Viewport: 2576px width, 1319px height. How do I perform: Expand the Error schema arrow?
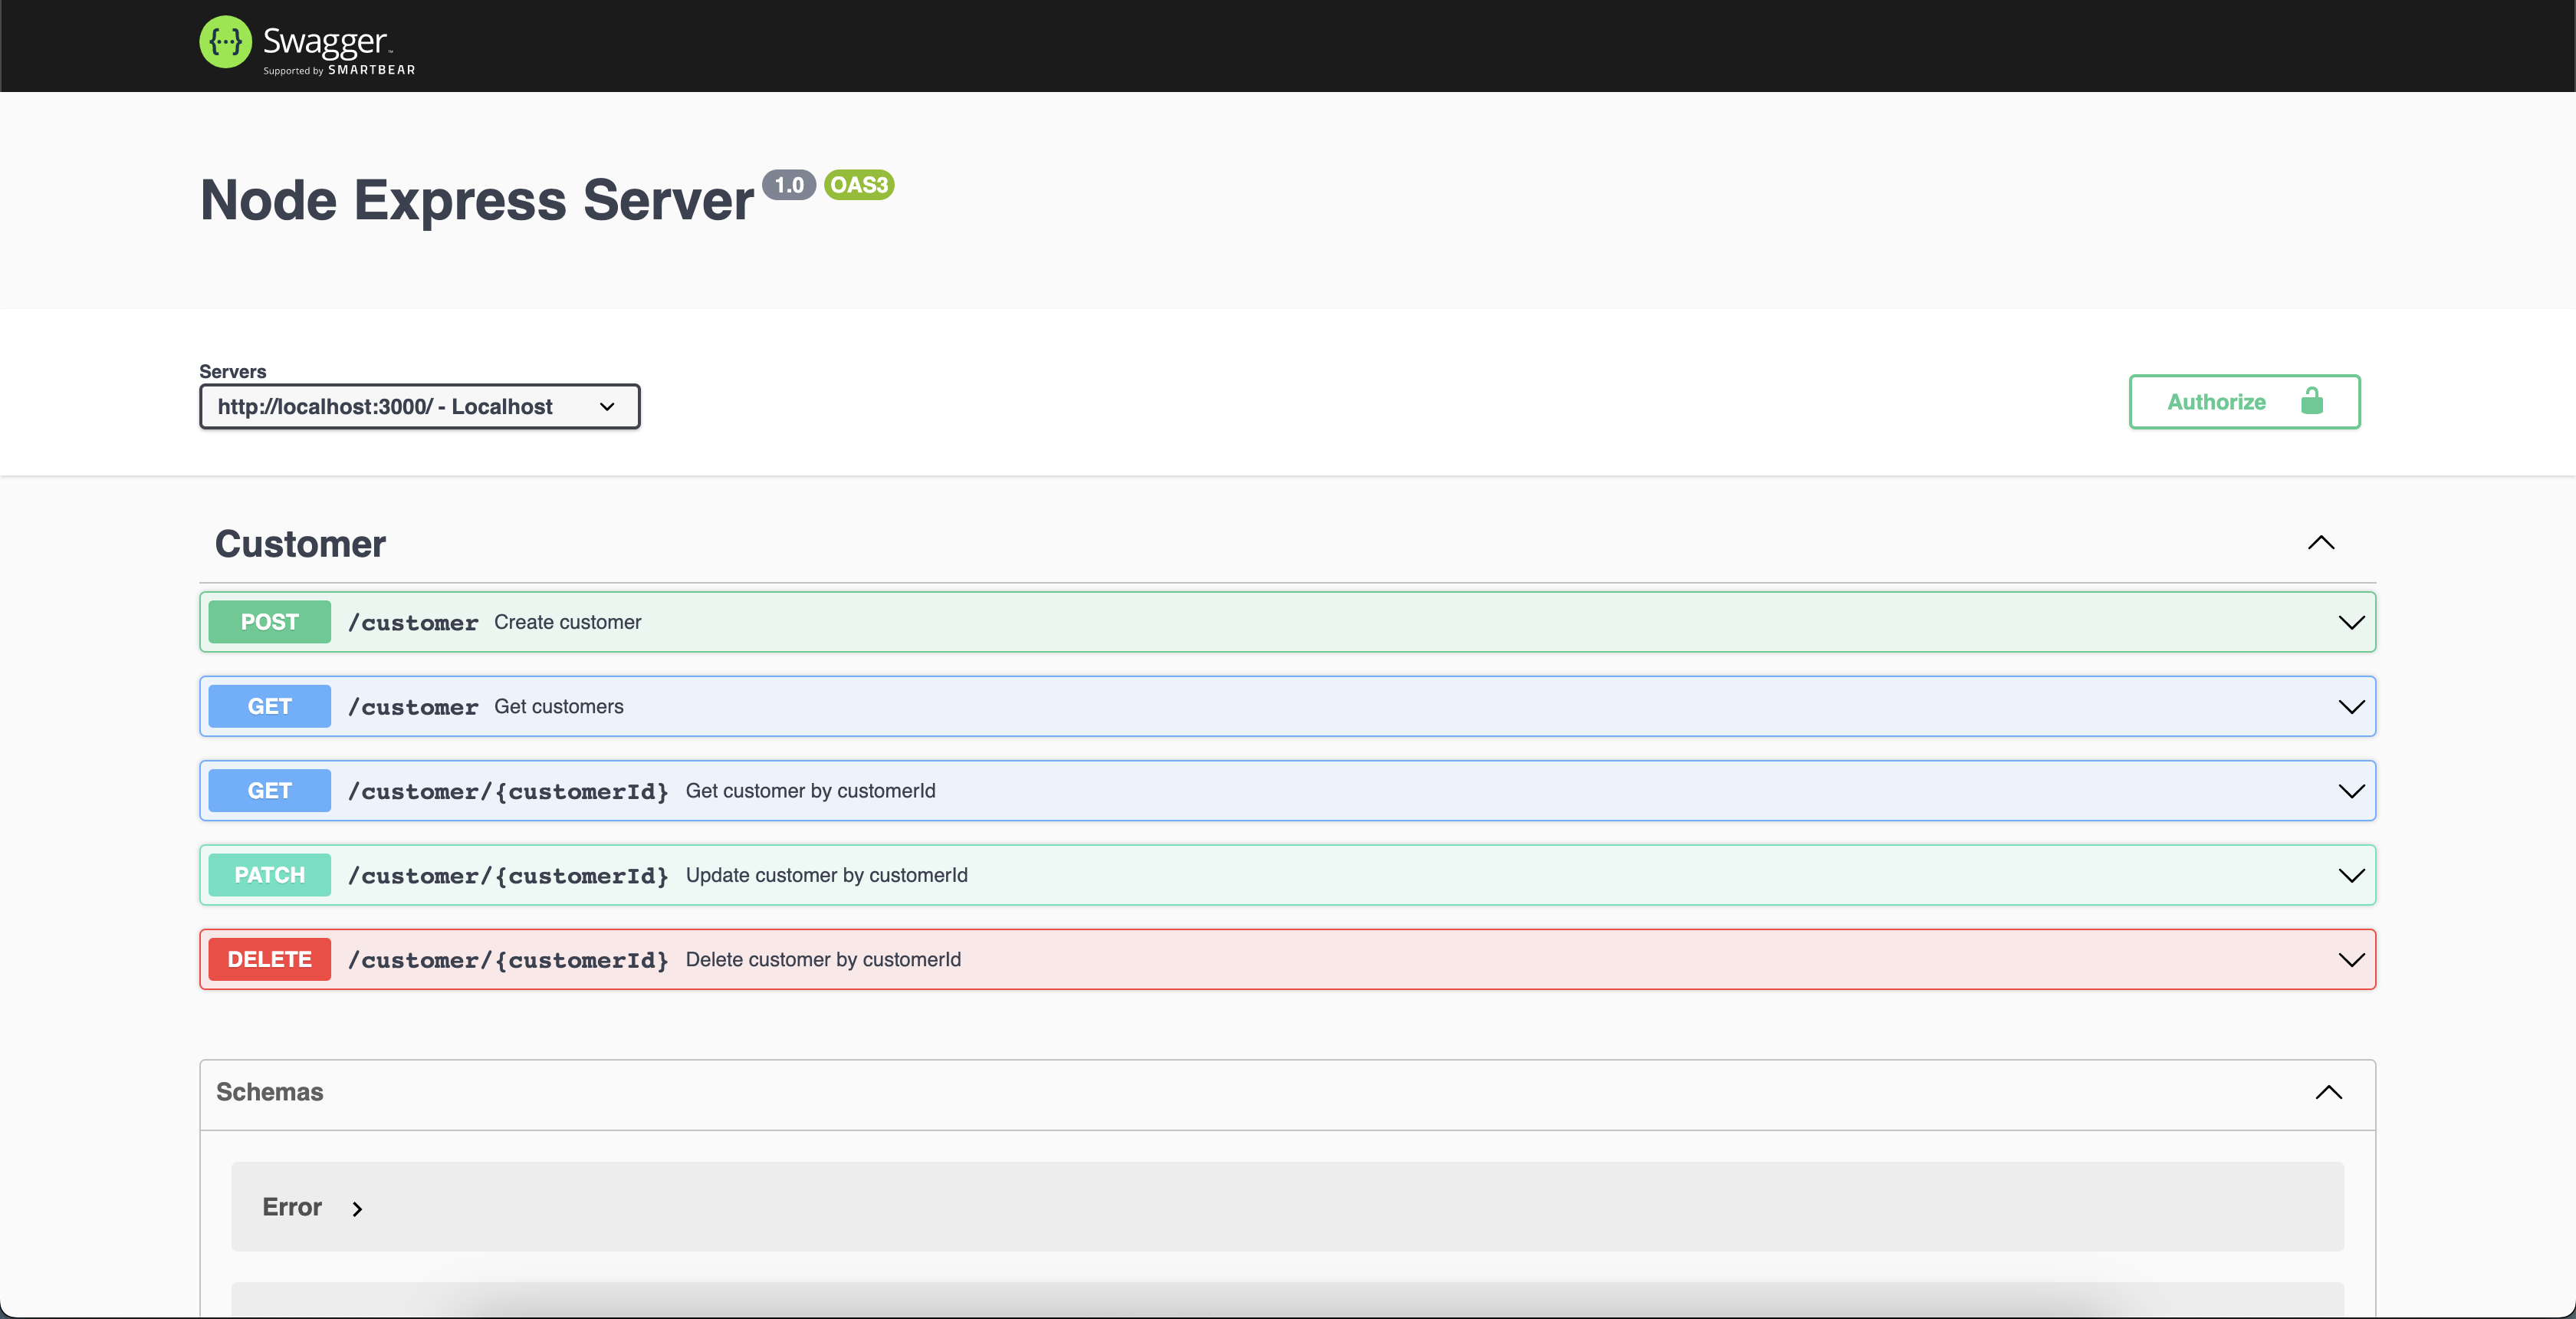357,1209
